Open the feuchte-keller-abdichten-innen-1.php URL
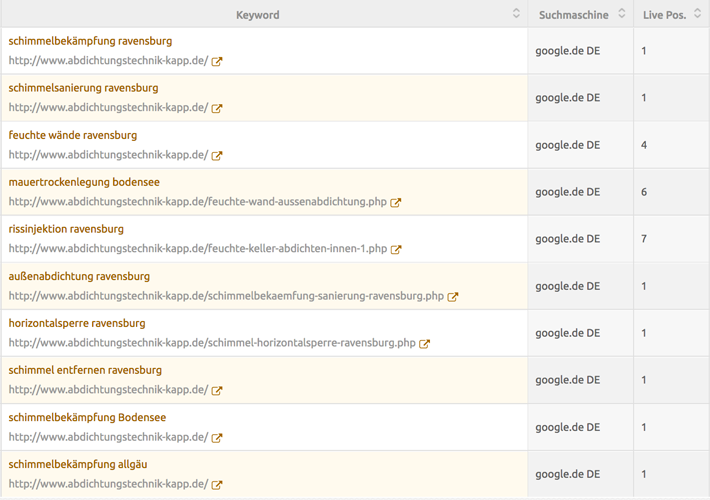710x500 pixels. [198, 249]
